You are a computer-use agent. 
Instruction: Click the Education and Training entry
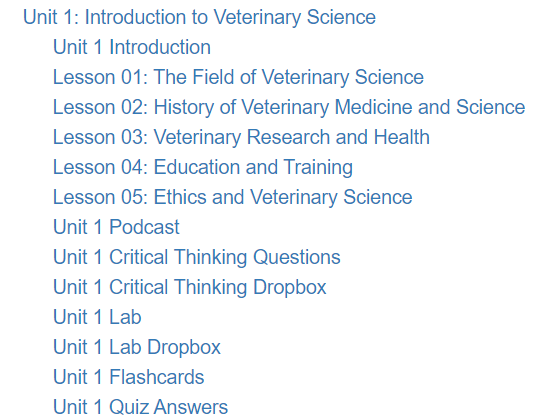[203, 167]
